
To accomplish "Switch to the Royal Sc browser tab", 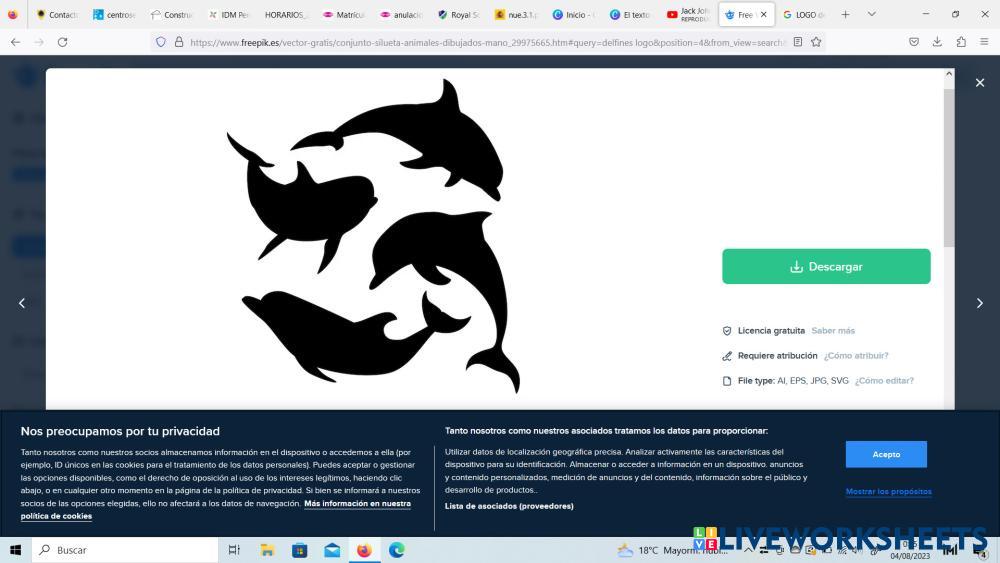I will (459, 15).
